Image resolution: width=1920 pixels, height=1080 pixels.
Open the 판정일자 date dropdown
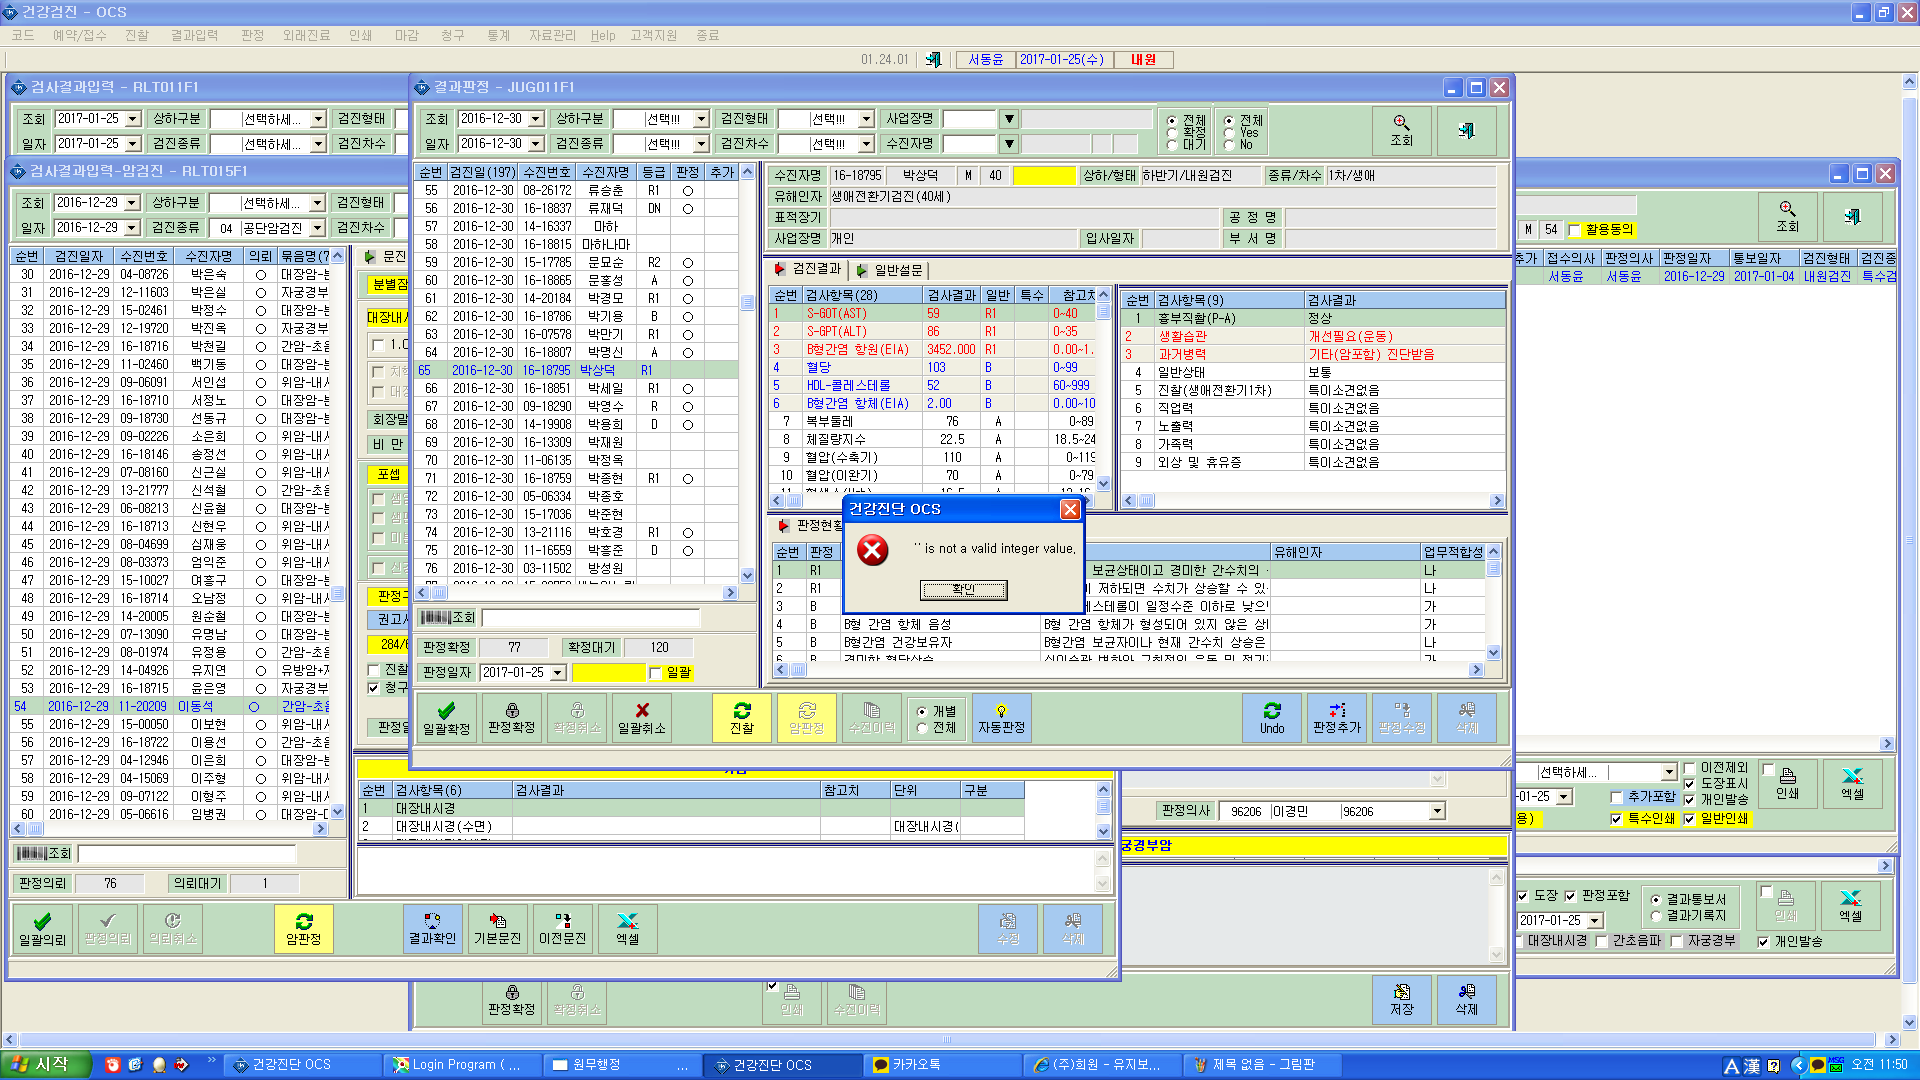(558, 673)
